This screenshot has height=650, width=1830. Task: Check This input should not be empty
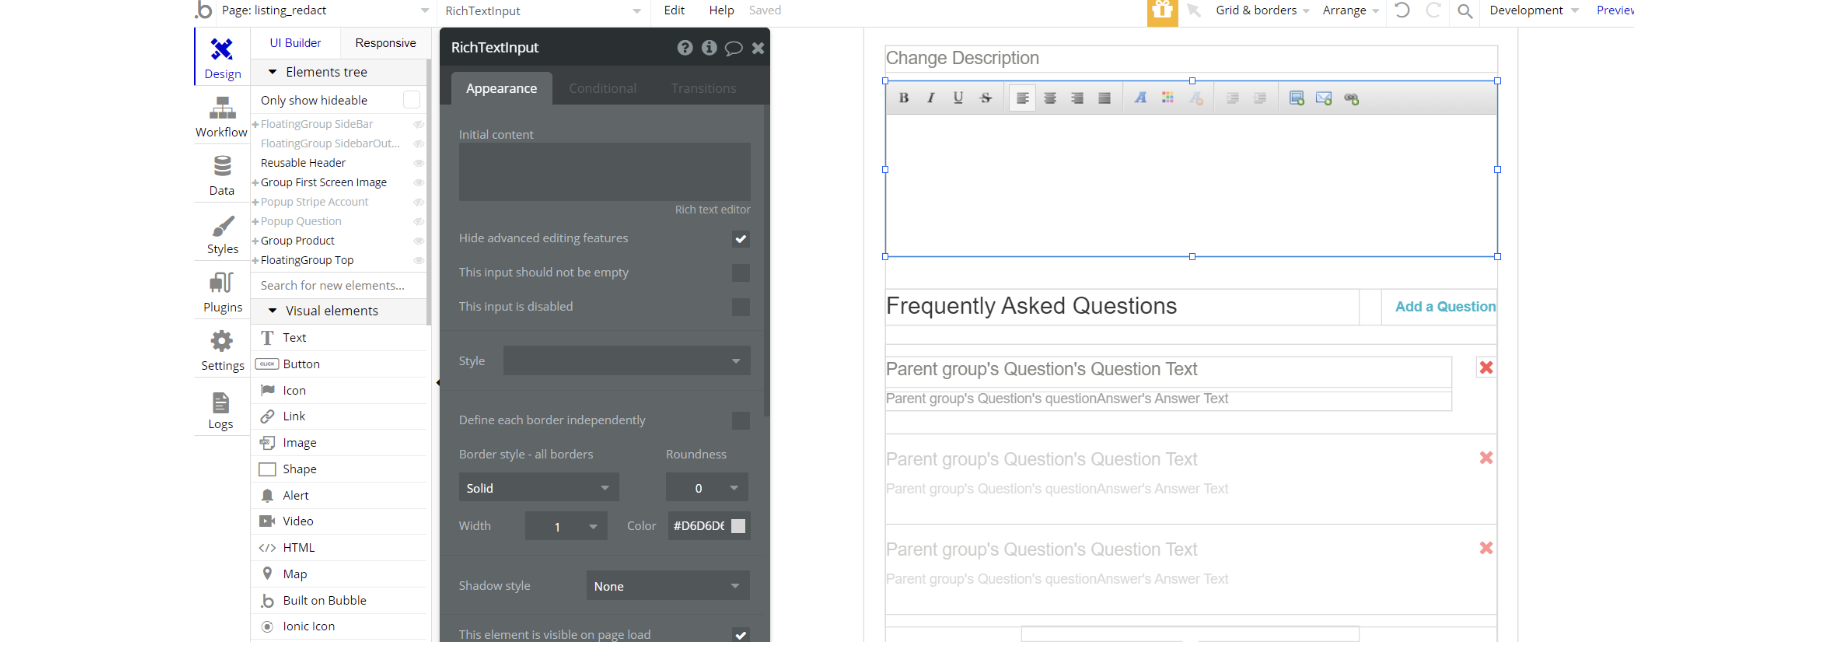coord(740,273)
